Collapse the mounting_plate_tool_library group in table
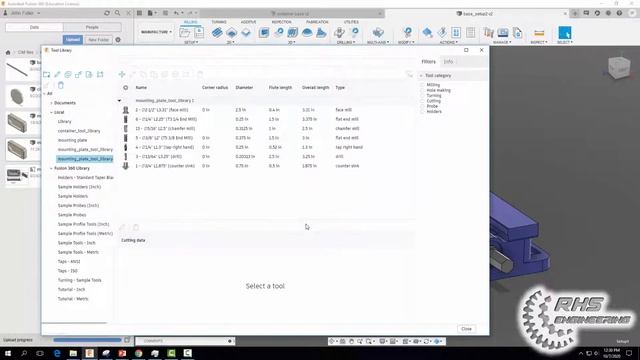 pos(119,100)
